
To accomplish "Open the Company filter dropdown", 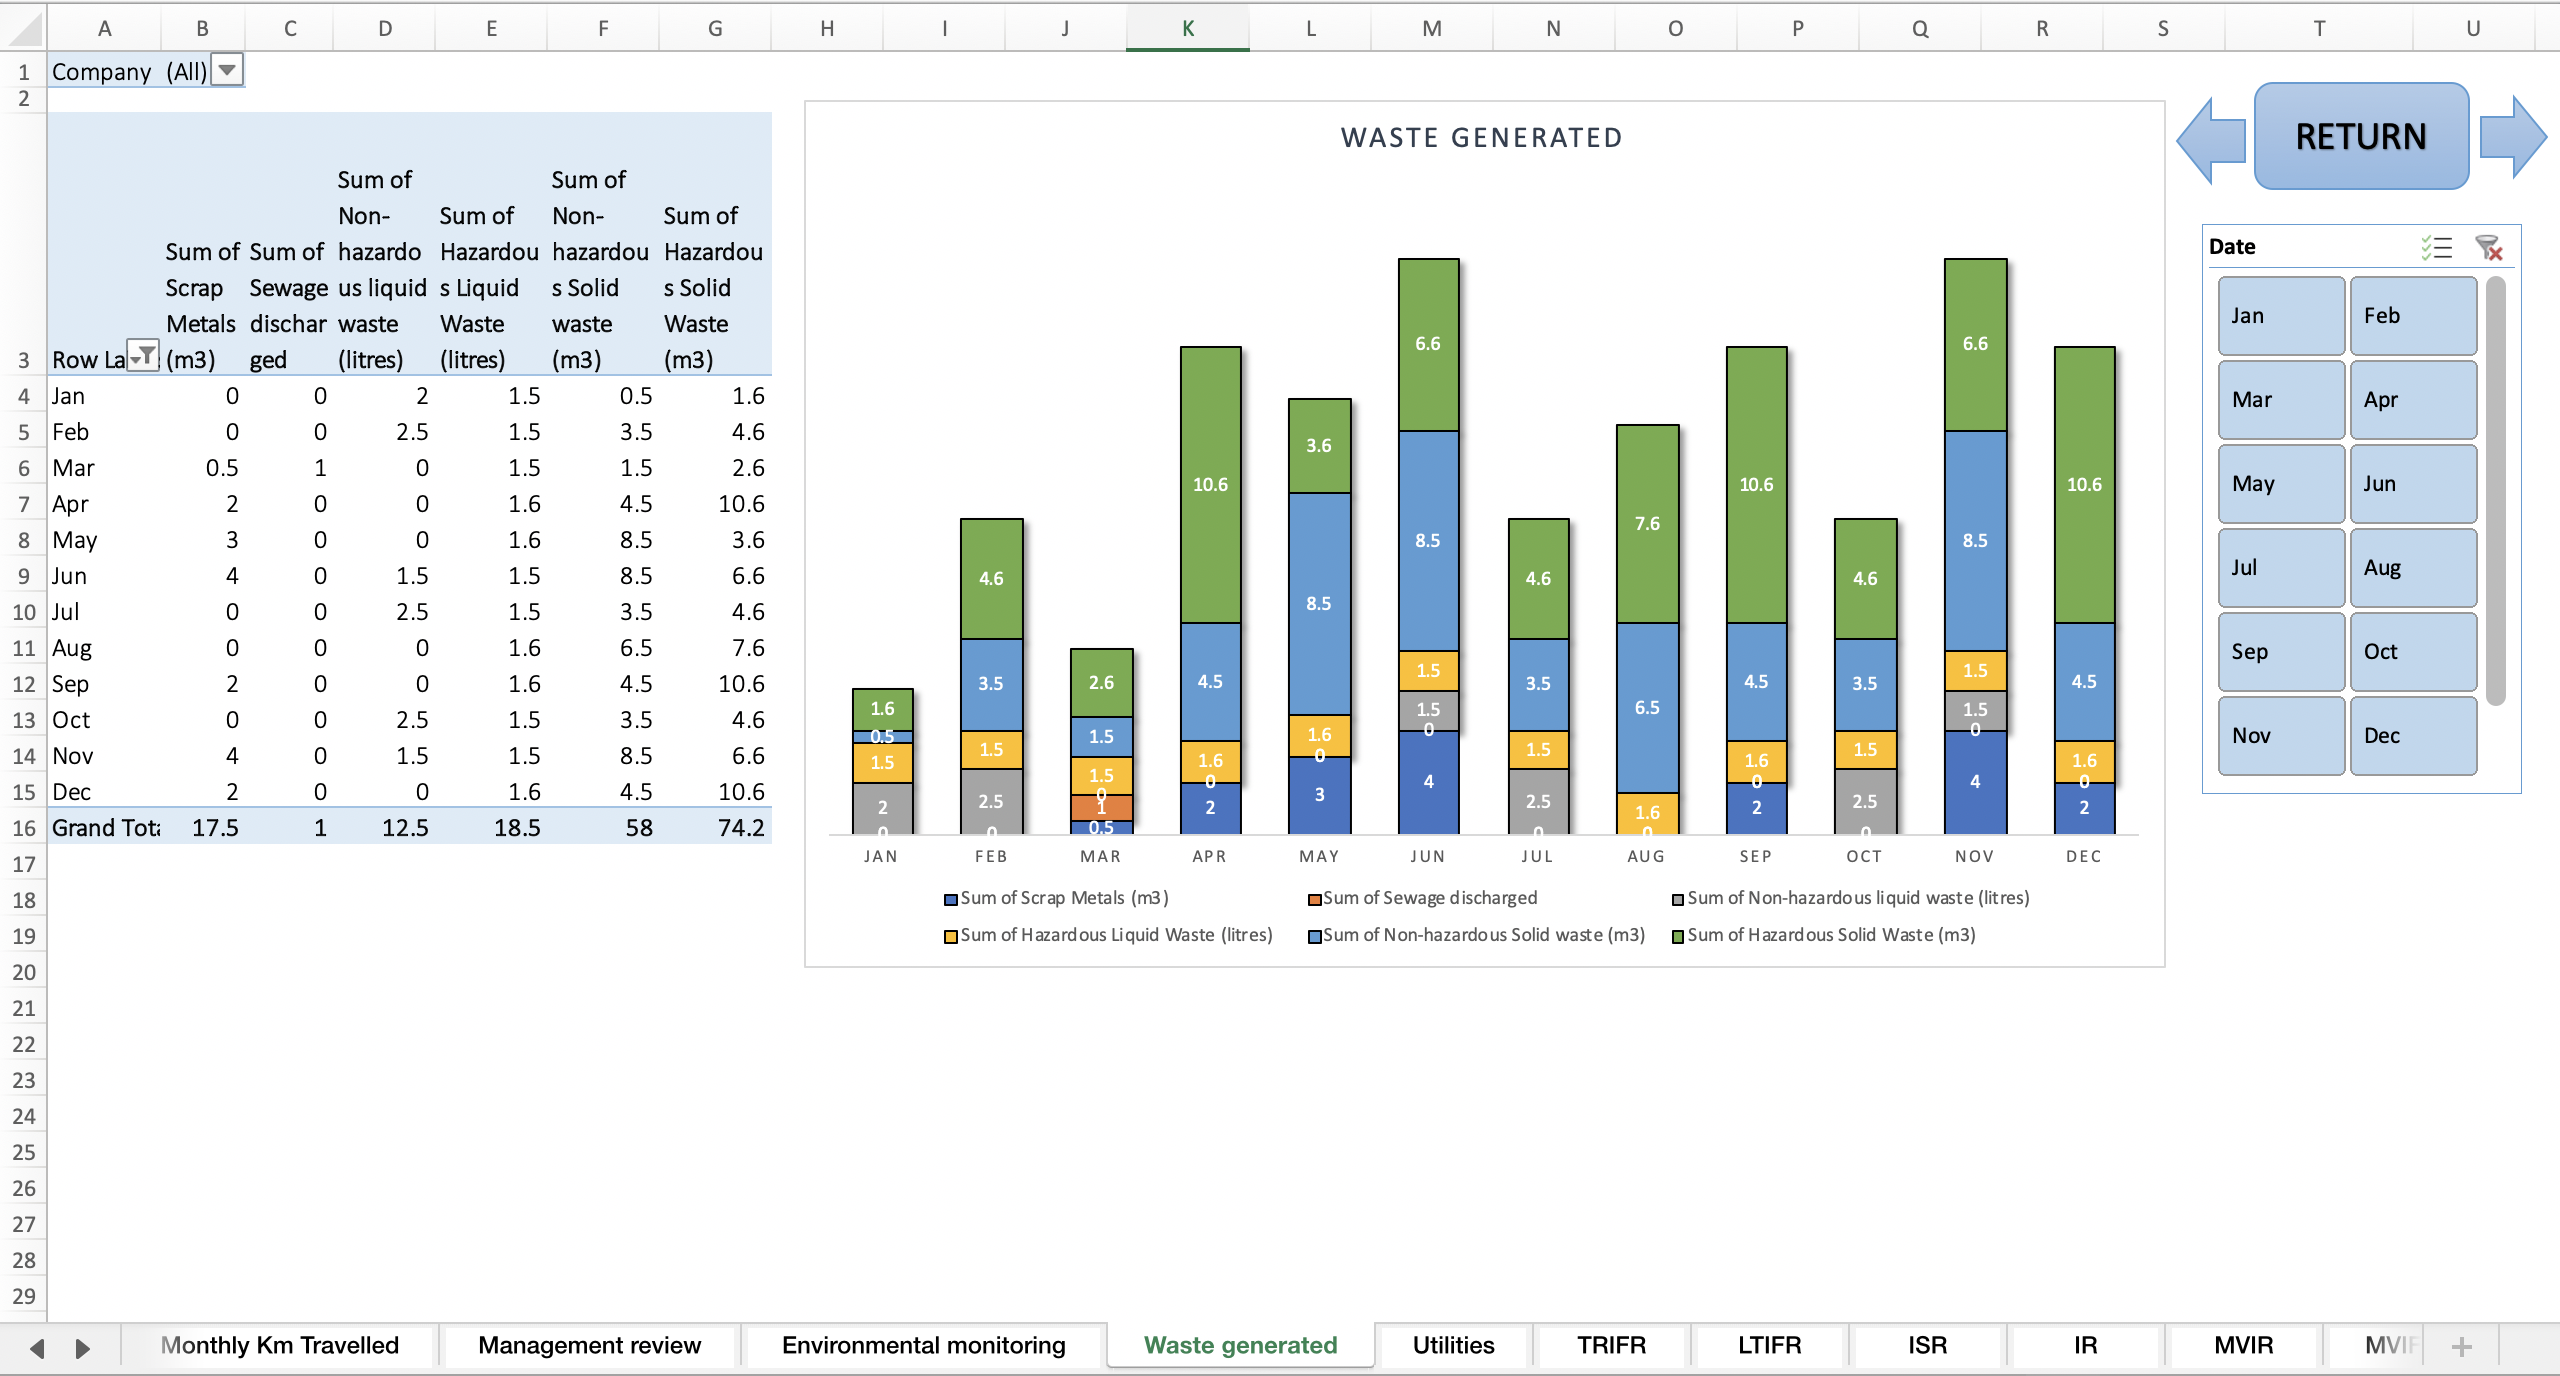I will 227,70.
